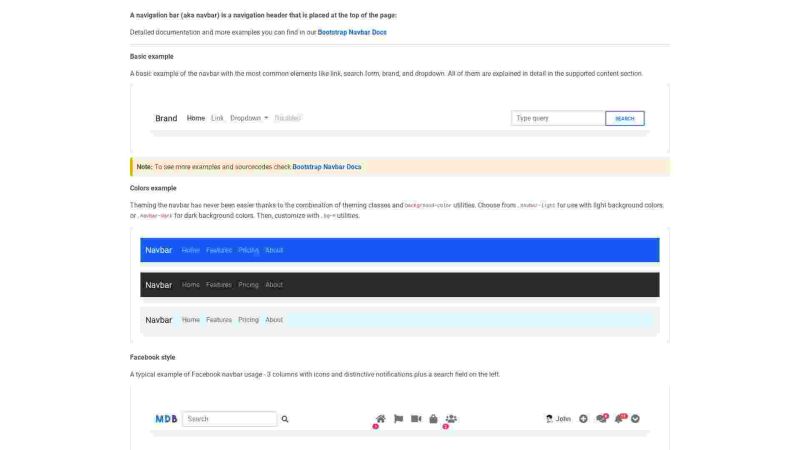Select Features in light navbar
Image resolution: width=800 pixels, height=450 pixels.
pos(219,320)
